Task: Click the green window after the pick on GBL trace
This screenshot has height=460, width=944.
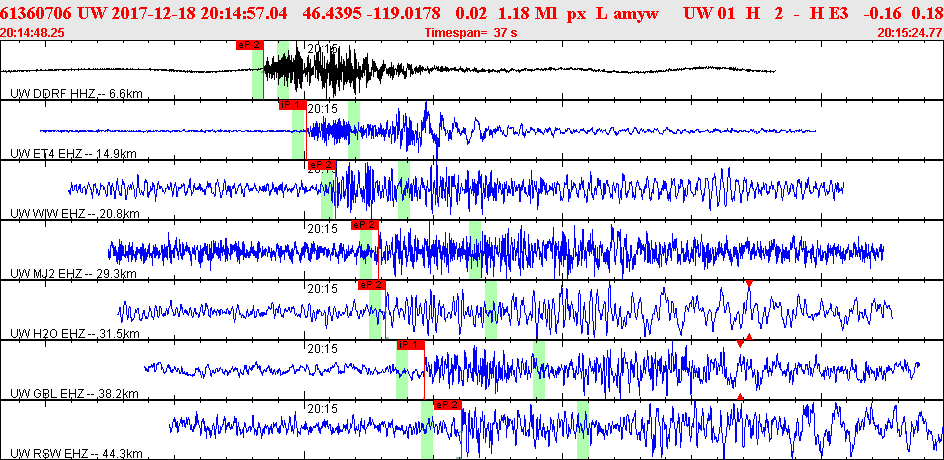Action: coord(539,370)
